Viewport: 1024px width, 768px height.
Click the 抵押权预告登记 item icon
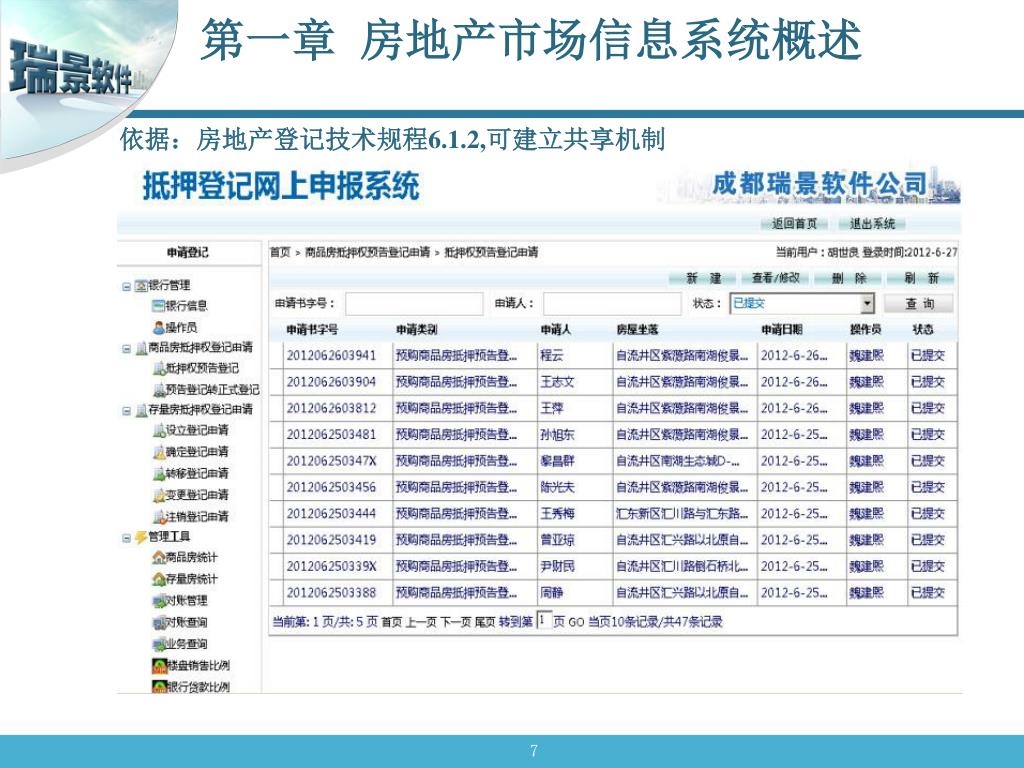158,369
